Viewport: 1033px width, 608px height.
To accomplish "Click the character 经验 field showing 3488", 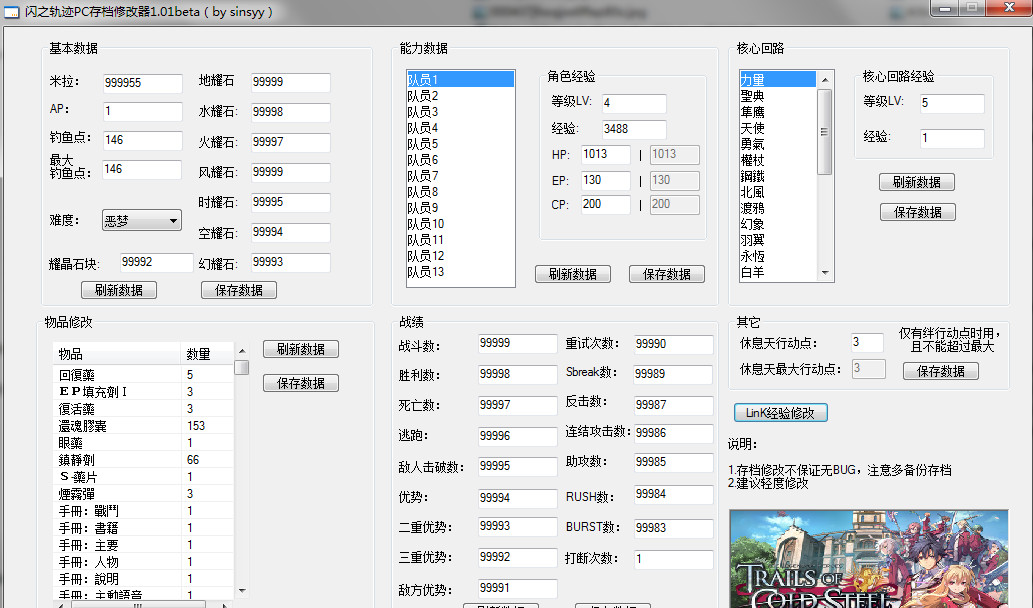I will [634, 129].
